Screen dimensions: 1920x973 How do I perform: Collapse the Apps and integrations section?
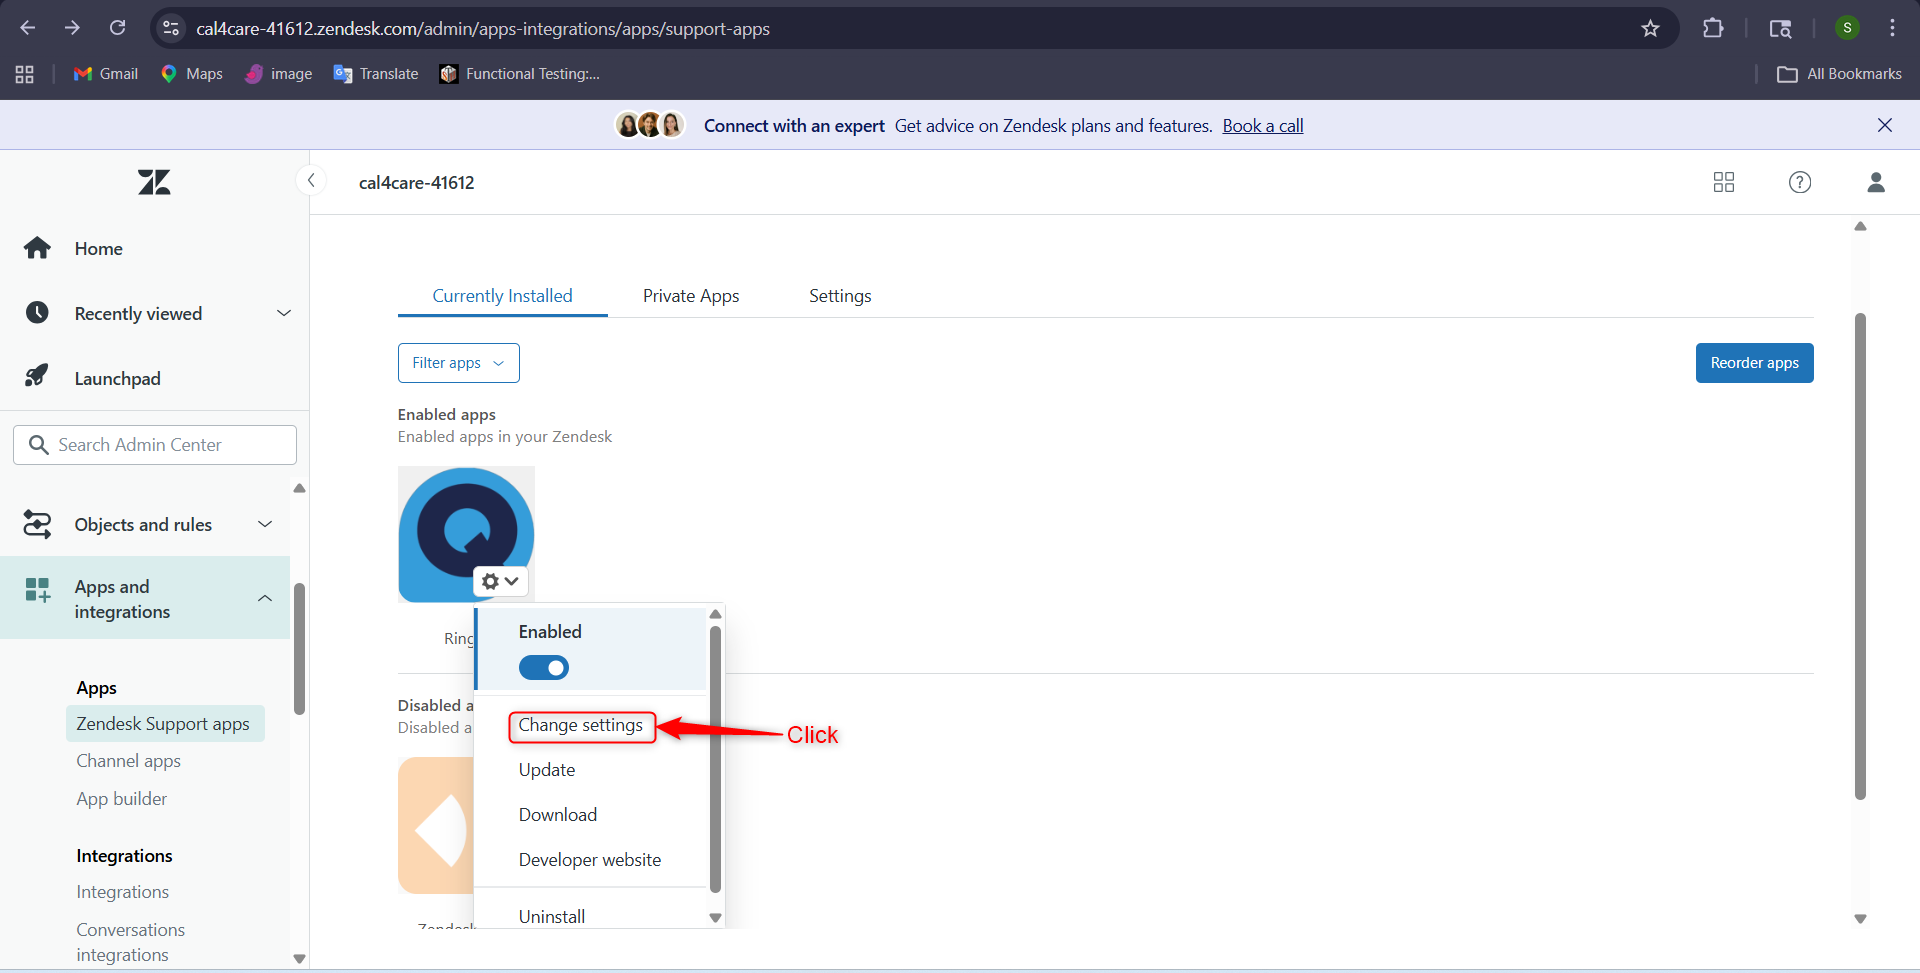[x=145, y=598]
